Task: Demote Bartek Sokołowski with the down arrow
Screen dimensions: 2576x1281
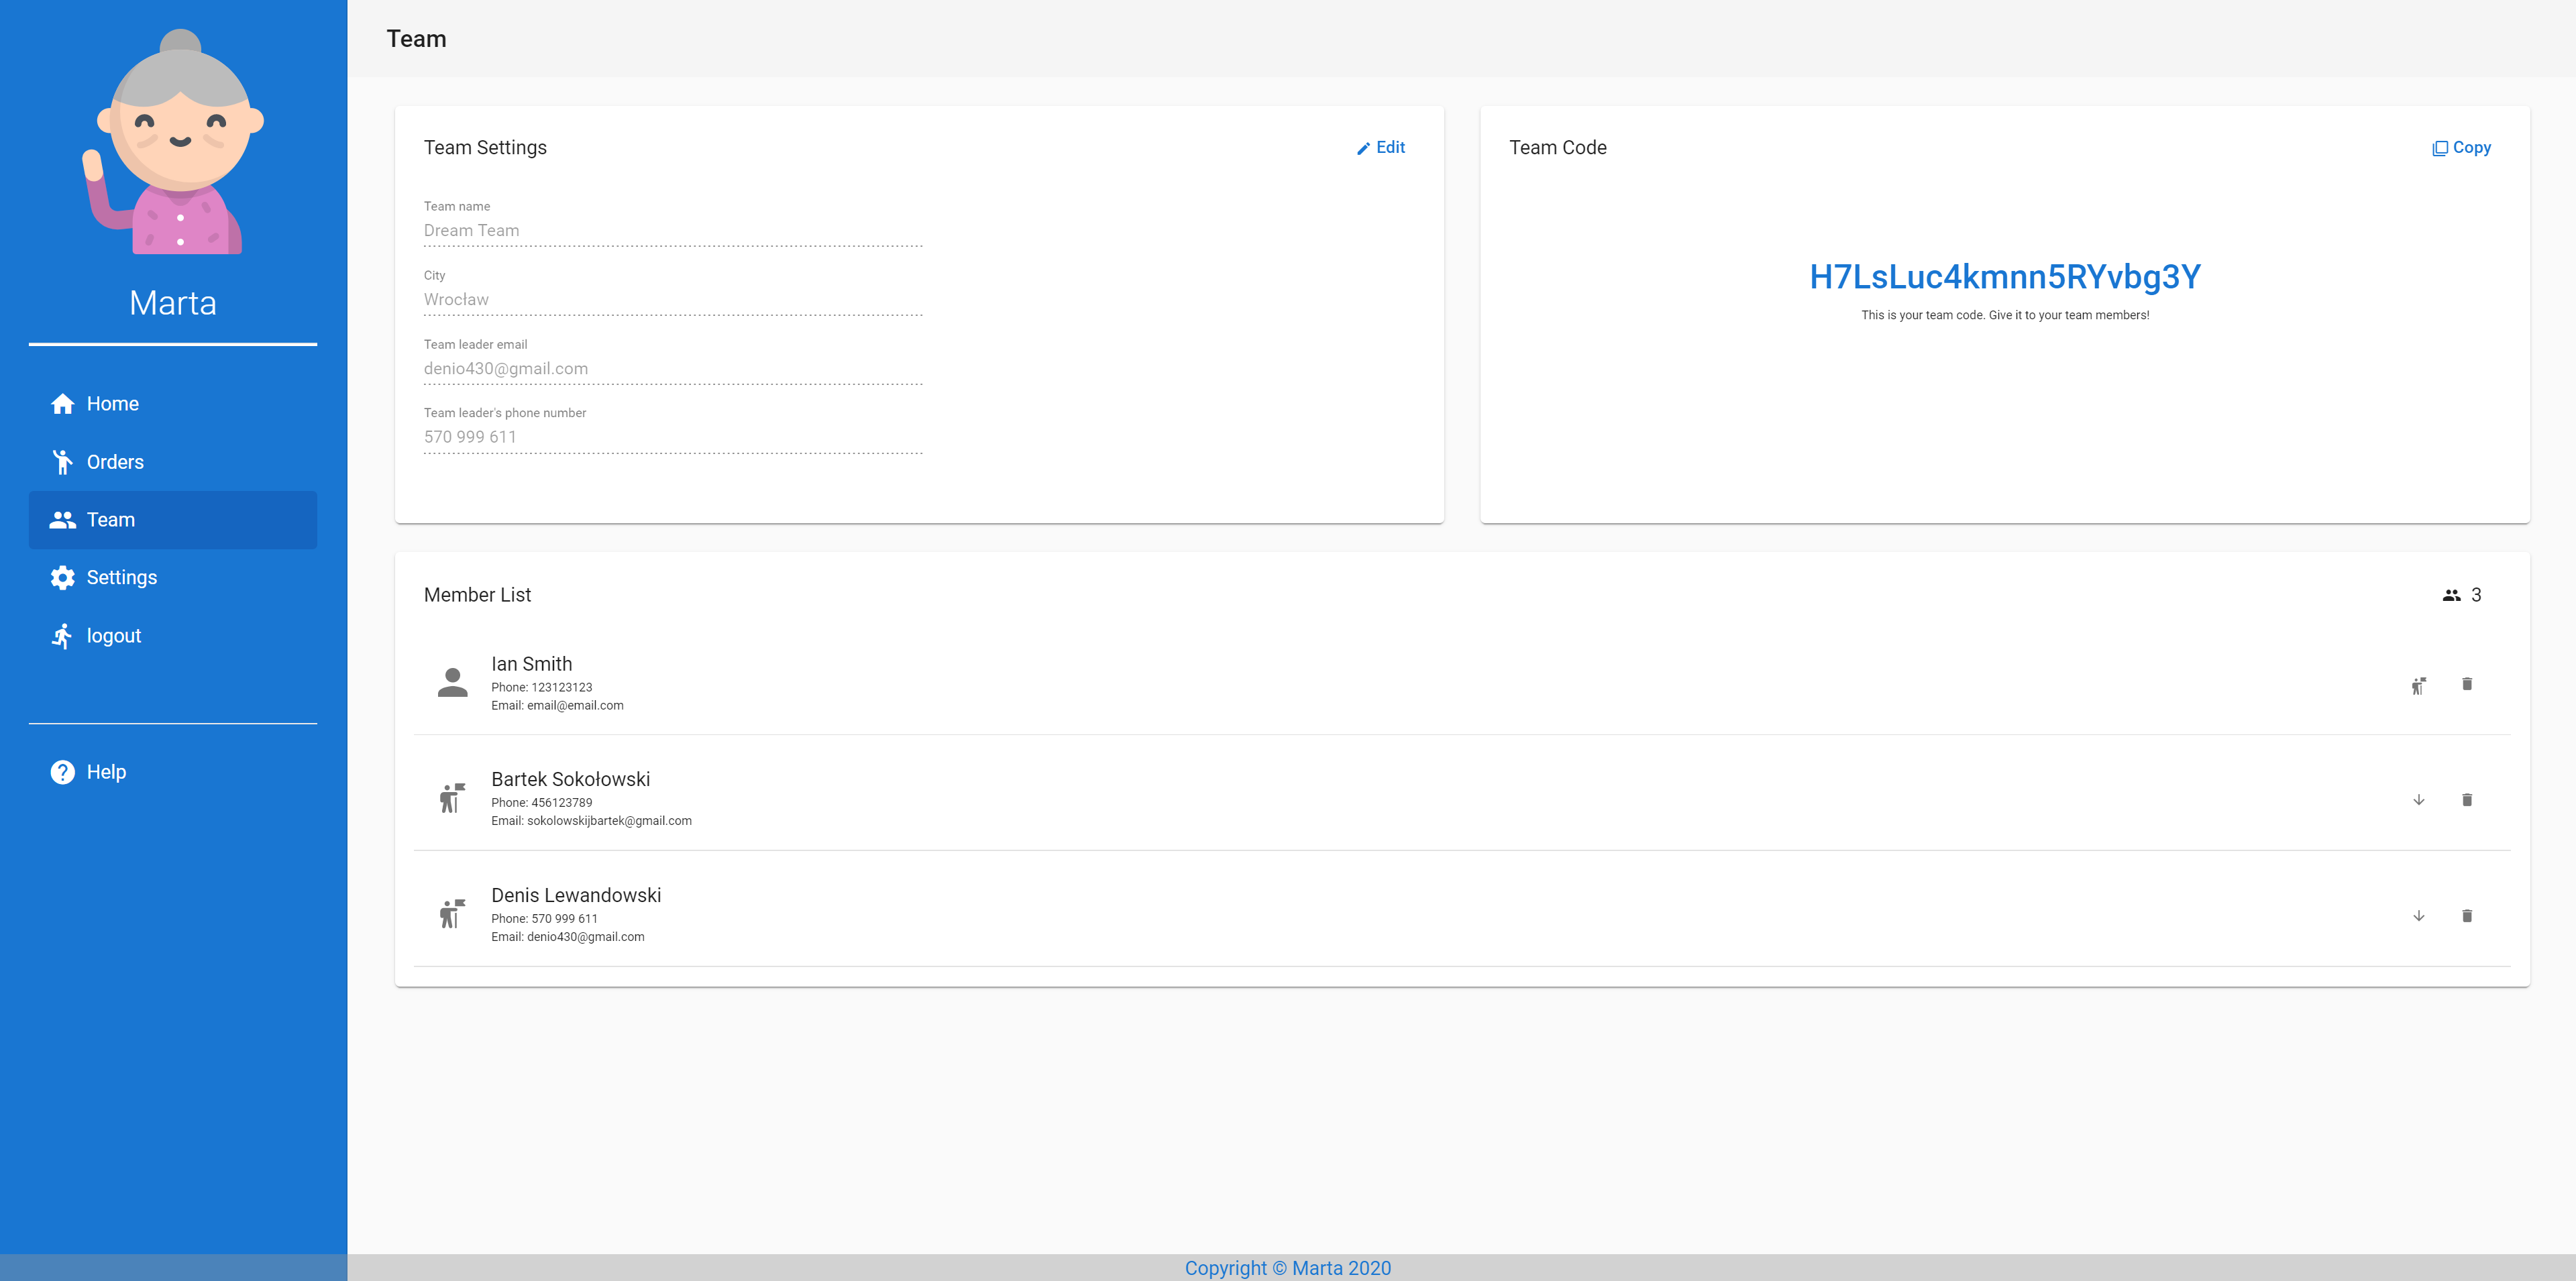Action: [x=2418, y=800]
